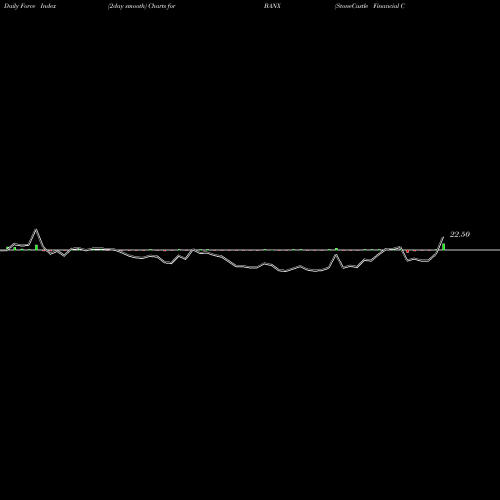This screenshot has height=500, width=500.
Task: Click the 'Daily Force Index' title text
Action: click(30, 6)
